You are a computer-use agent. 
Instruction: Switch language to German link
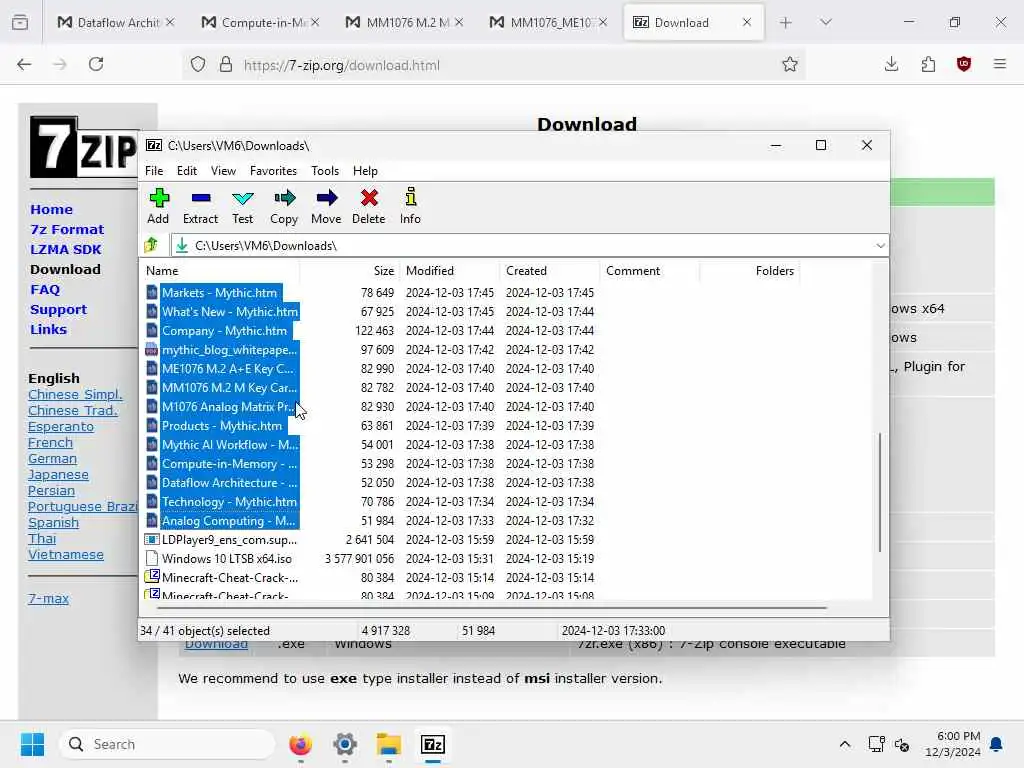pos(52,458)
